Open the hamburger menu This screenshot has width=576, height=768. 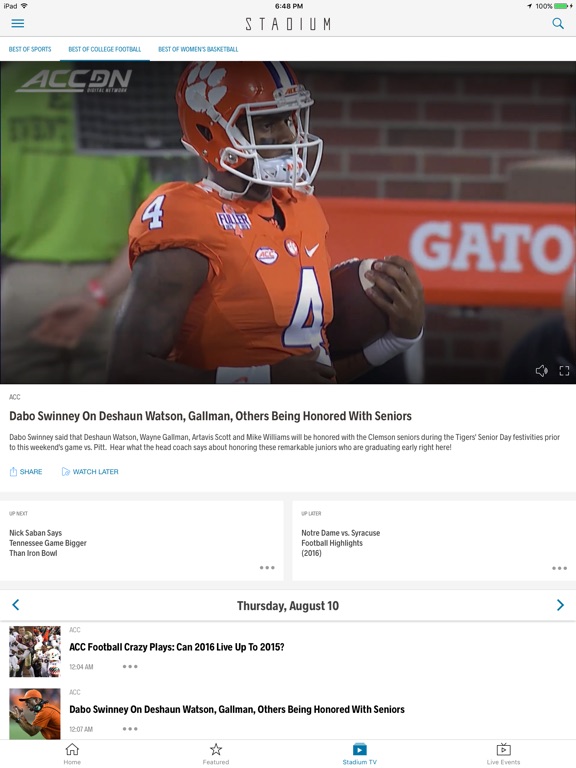18,24
